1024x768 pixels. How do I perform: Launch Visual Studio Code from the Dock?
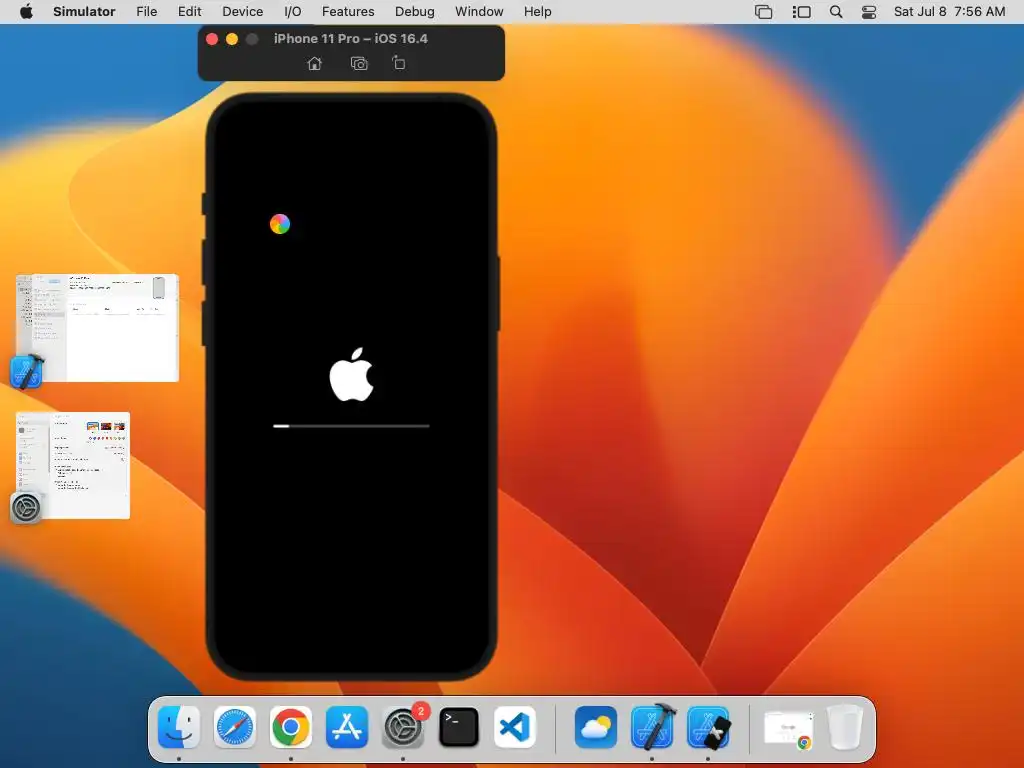pos(515,727)
